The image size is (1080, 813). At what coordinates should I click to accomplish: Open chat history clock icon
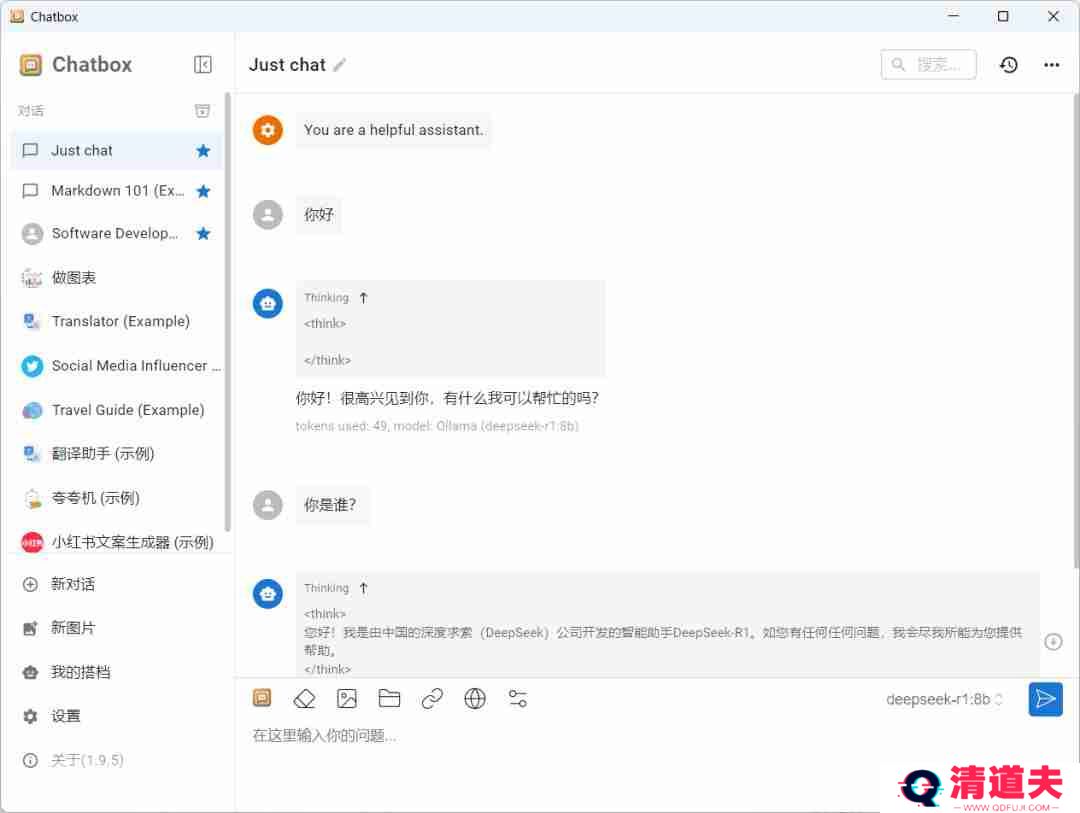(x=1008, y=65)
